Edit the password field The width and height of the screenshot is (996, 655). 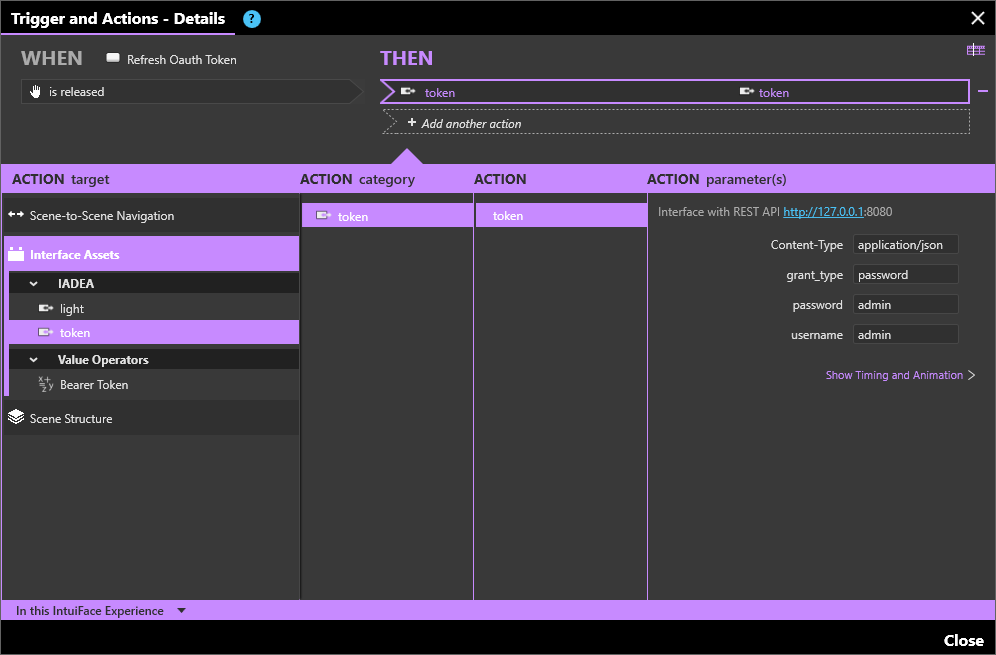tap(905, 304)
